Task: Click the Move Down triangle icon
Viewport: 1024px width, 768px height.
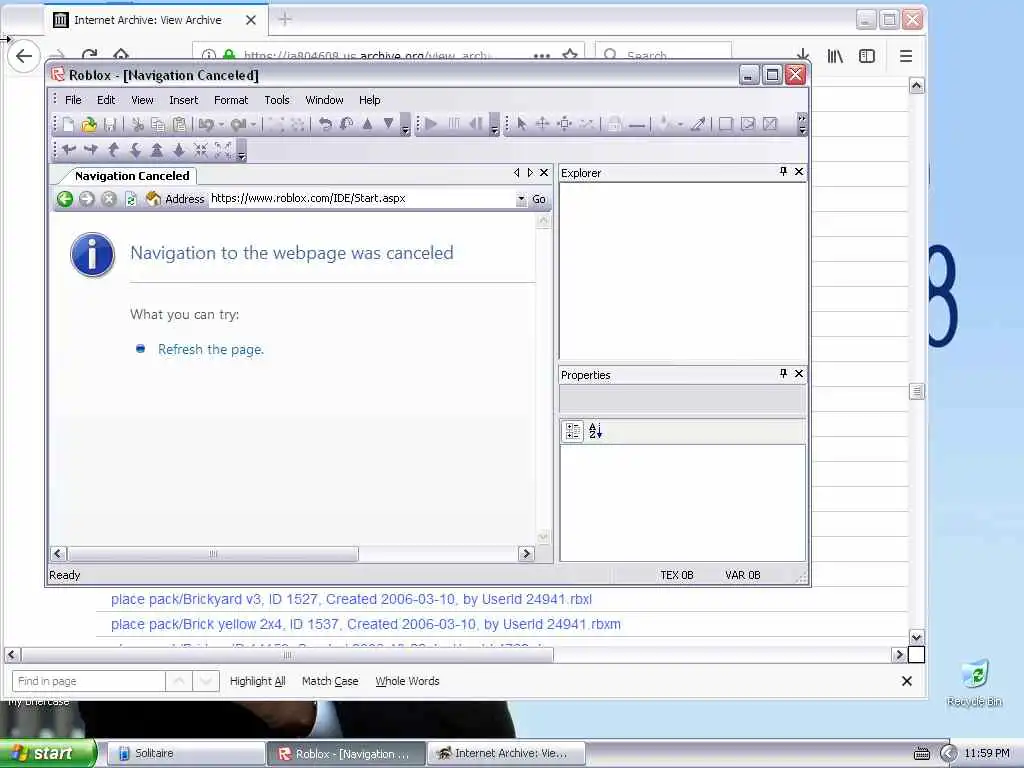Action: pyautogui.click(x=389, y=123)
